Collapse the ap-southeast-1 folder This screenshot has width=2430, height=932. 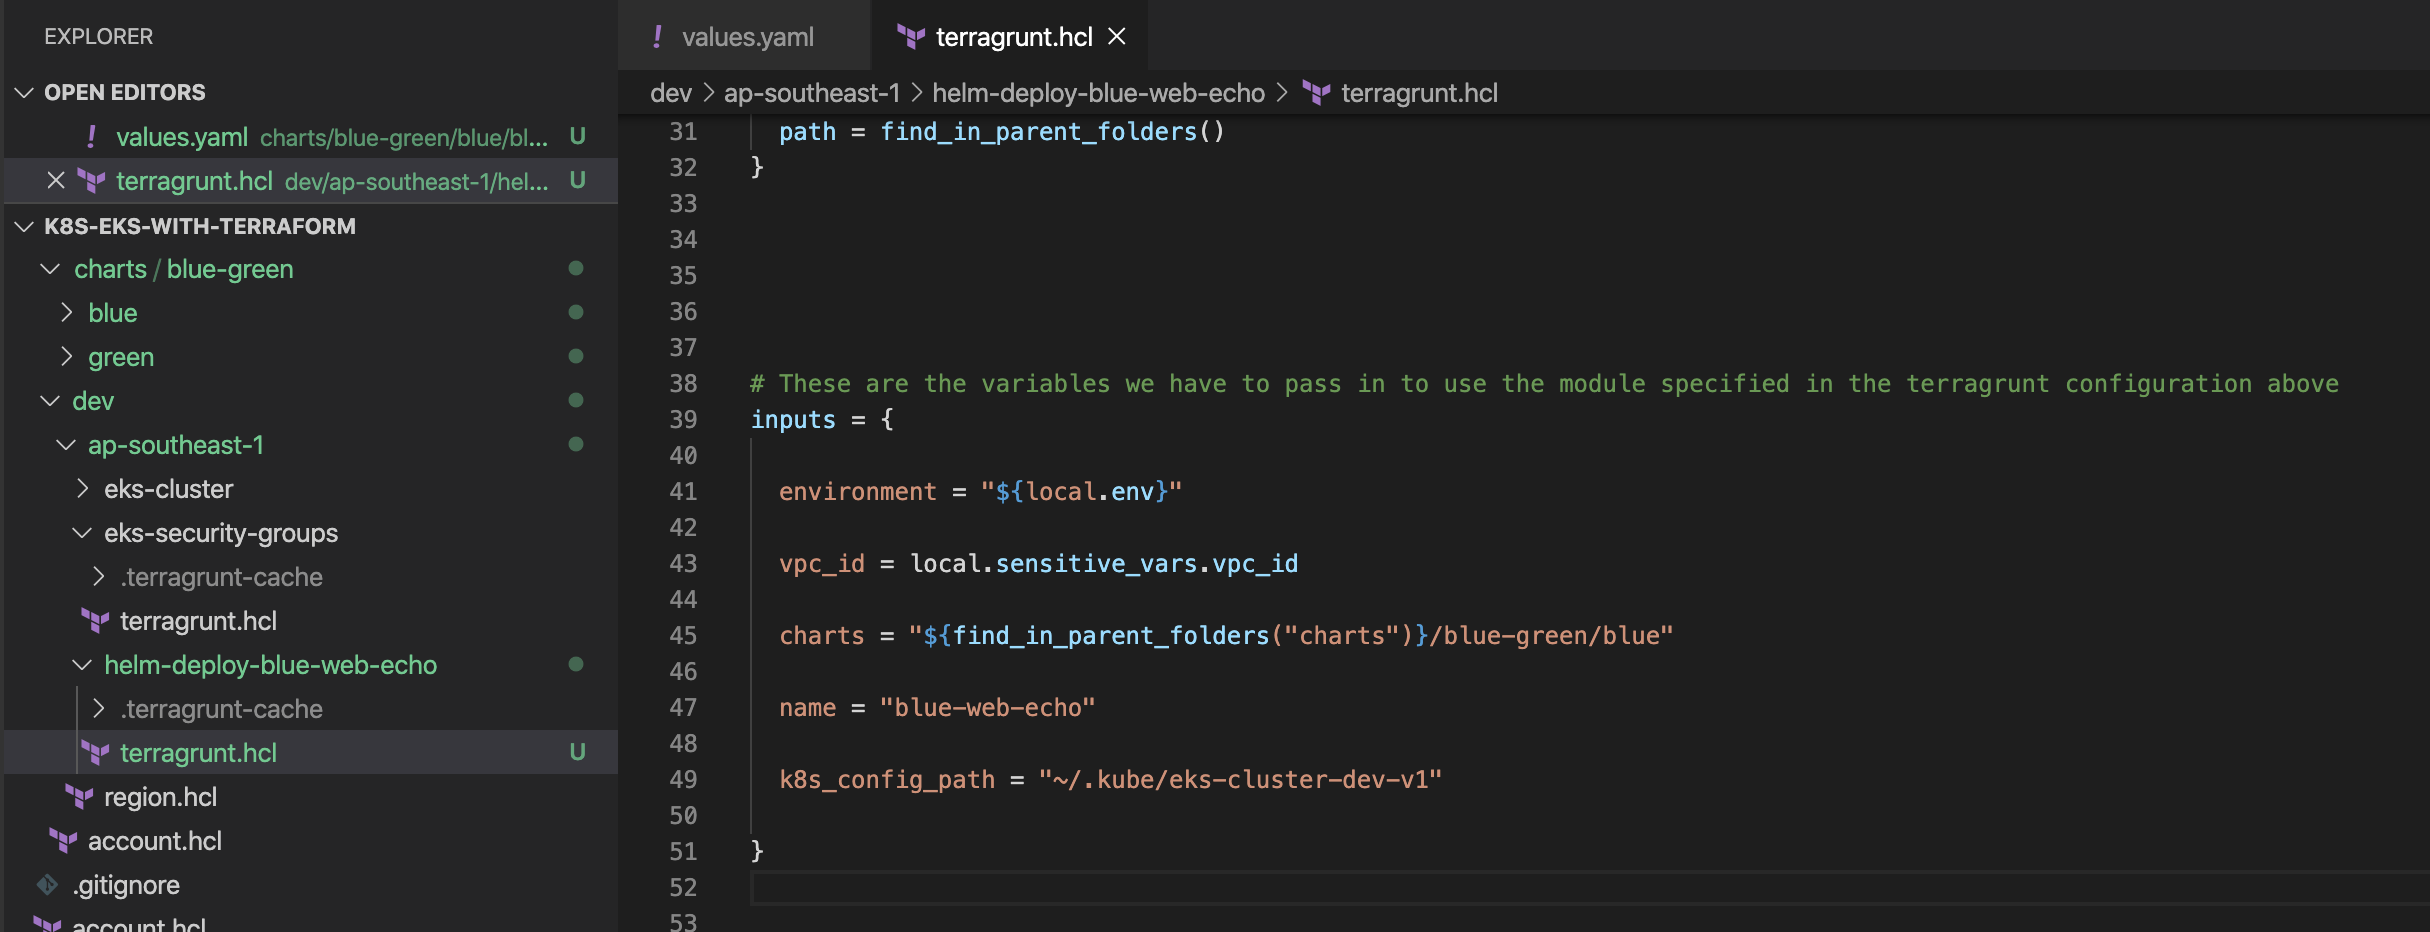point(66,445)
